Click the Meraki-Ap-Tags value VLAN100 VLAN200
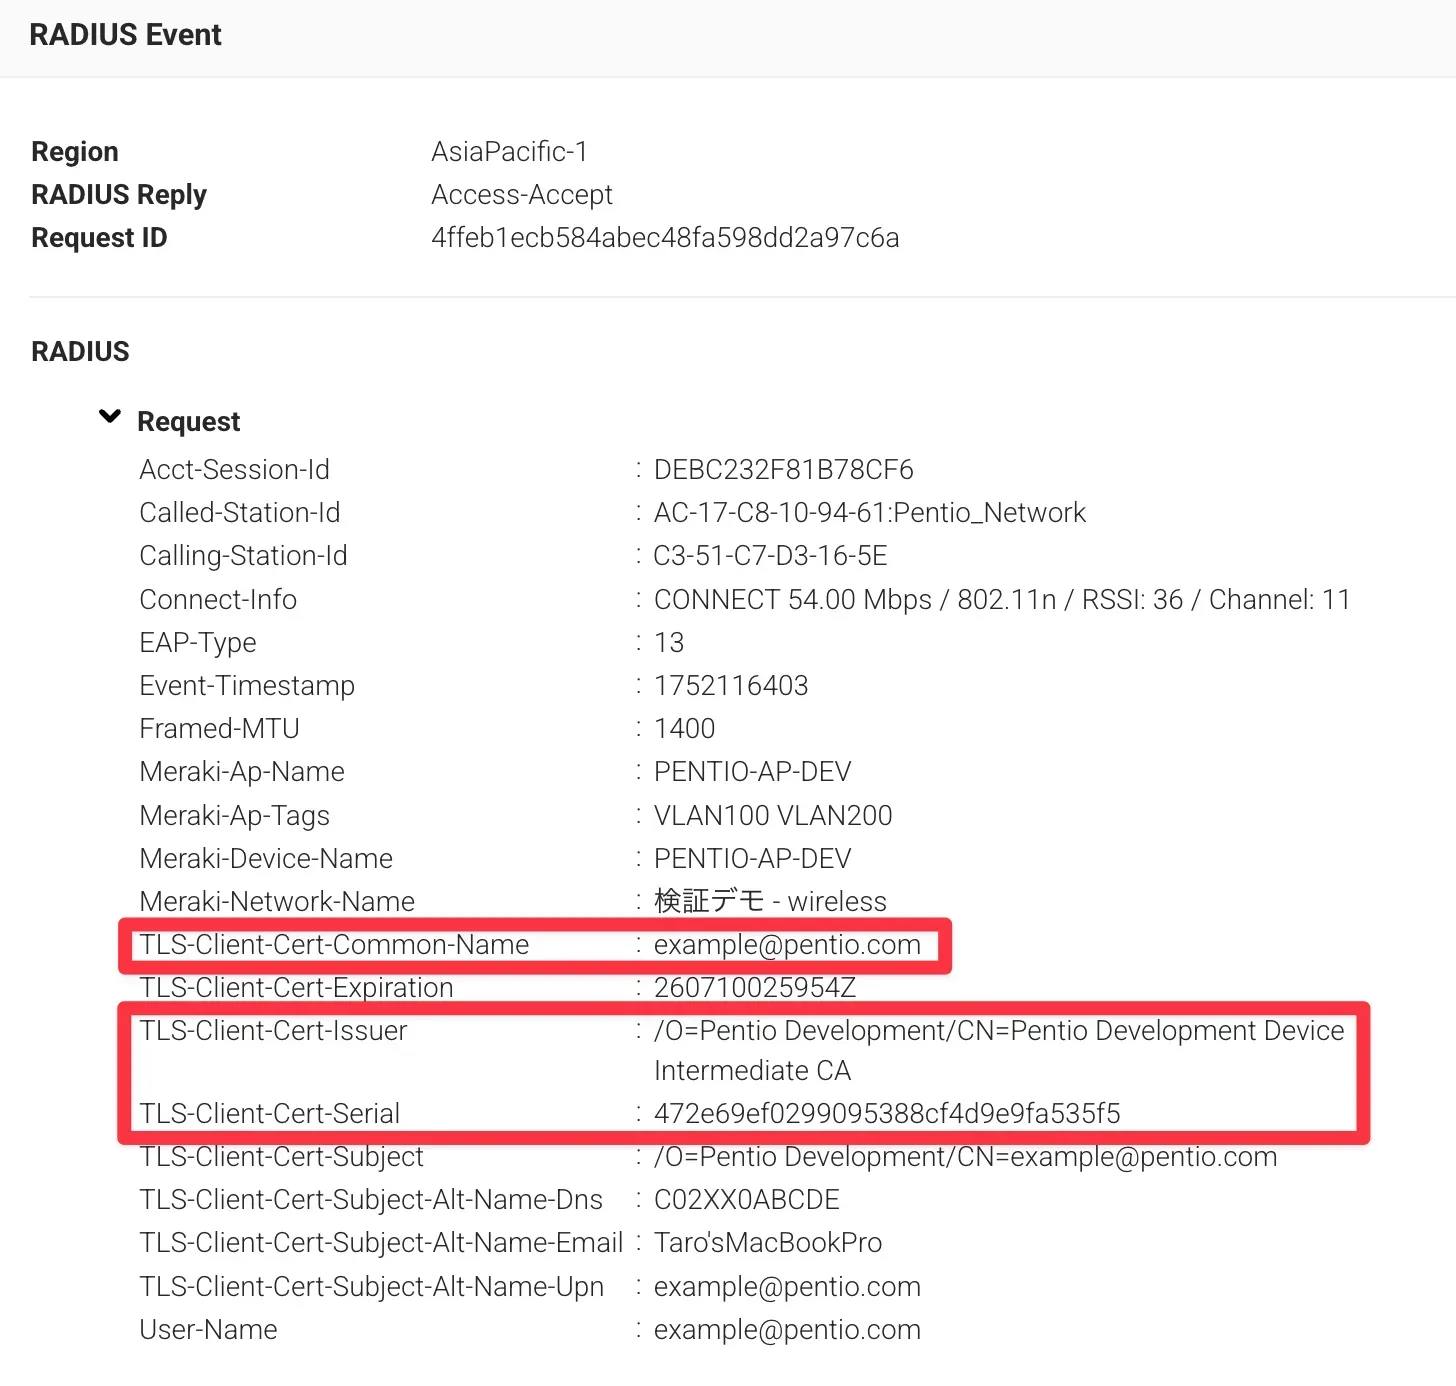The image size is (1456, 1386). coord(772,816)
